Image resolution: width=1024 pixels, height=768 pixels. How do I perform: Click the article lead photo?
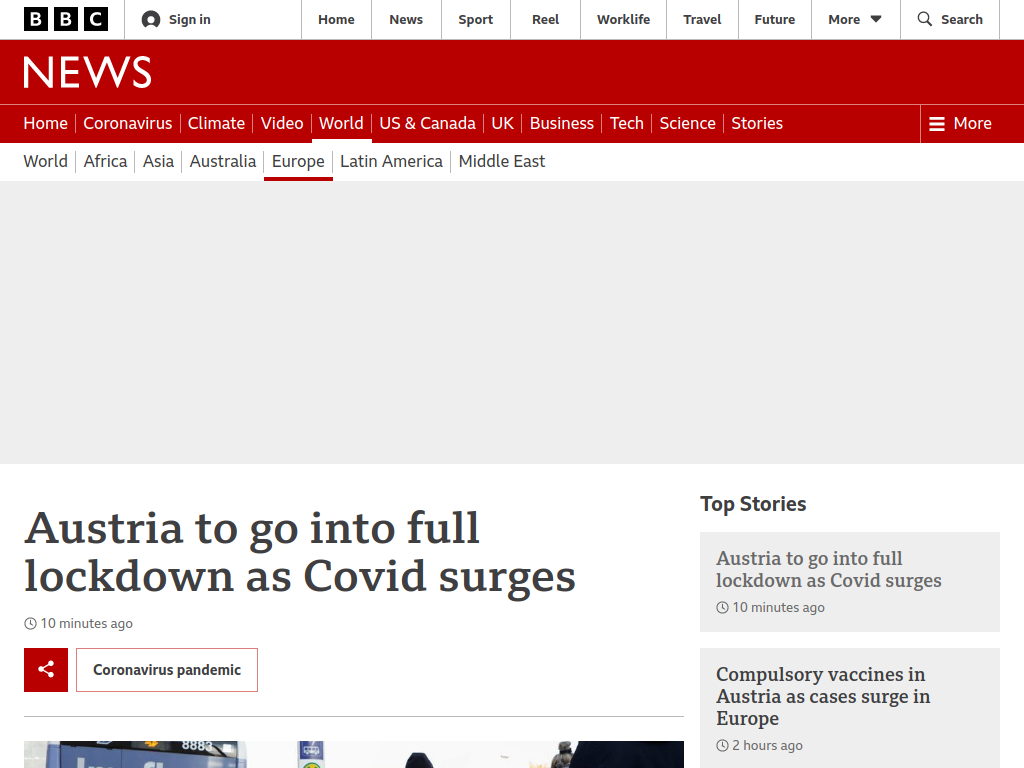point(354,754)
